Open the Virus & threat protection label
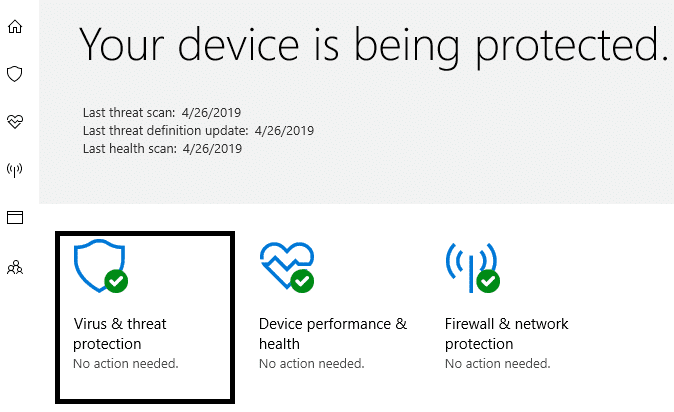 [120, 334]
